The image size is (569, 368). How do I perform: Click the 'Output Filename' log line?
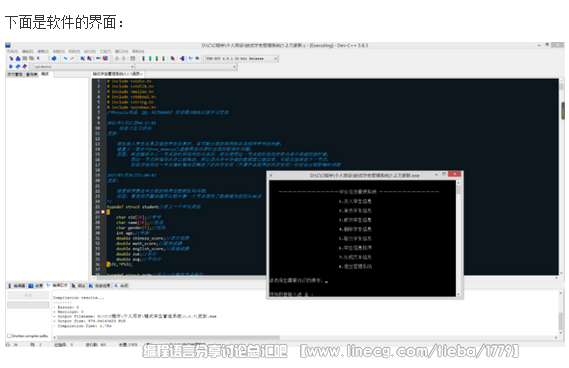tap(135, 316)
